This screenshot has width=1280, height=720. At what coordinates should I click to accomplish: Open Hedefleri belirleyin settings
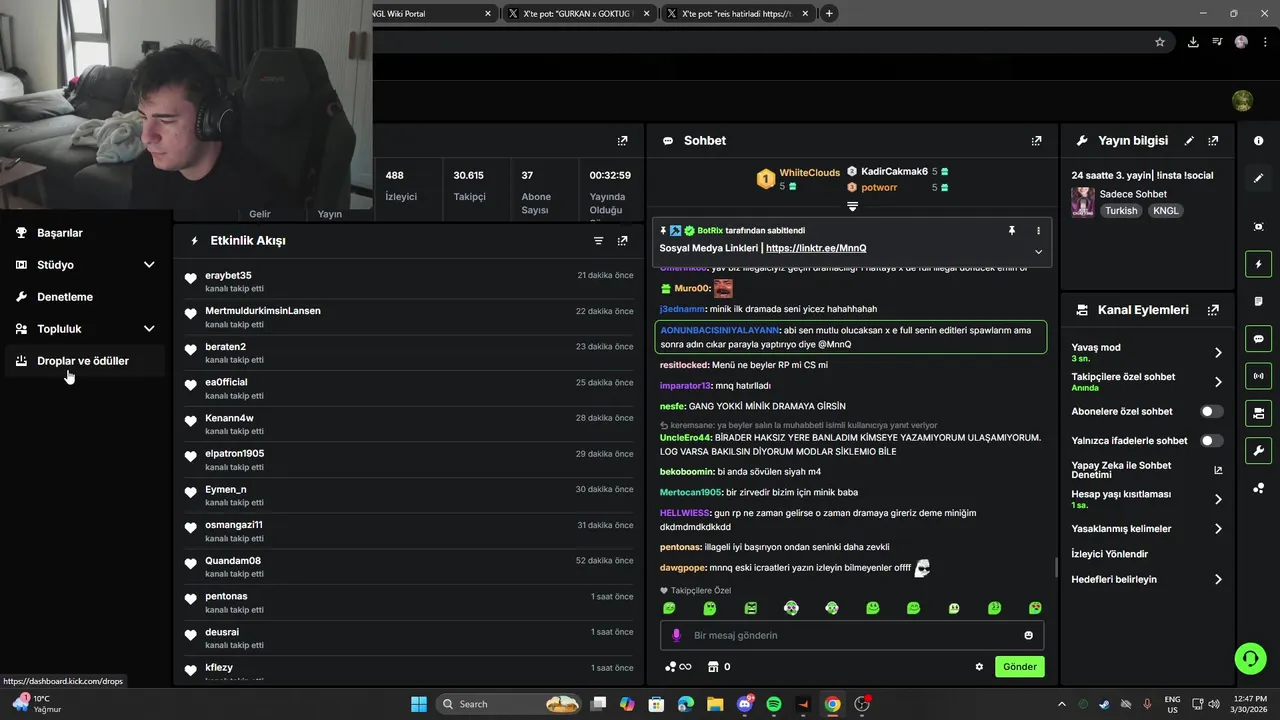[x=1147, y=579]
